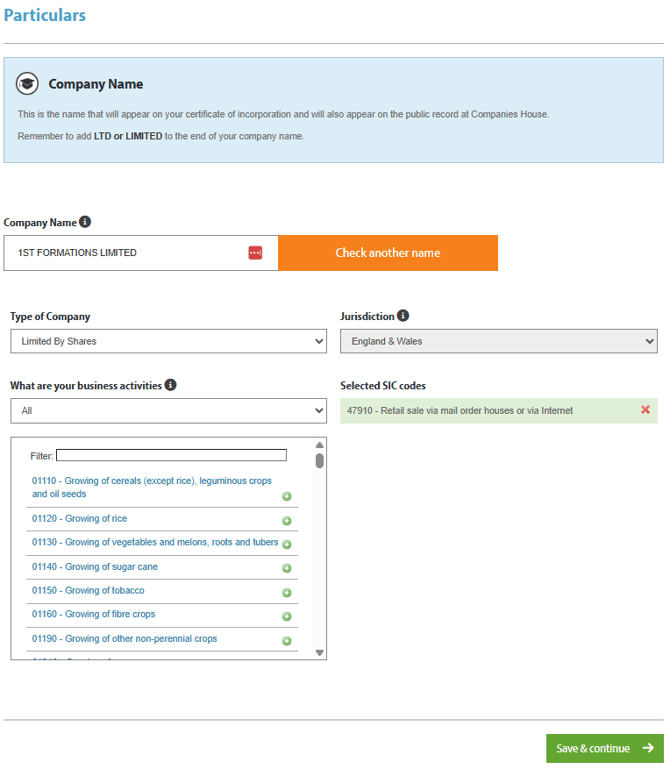670x769 pixels.
Task: Add SIC code 01150 Growing of tobacco
Action: [286, 592]
